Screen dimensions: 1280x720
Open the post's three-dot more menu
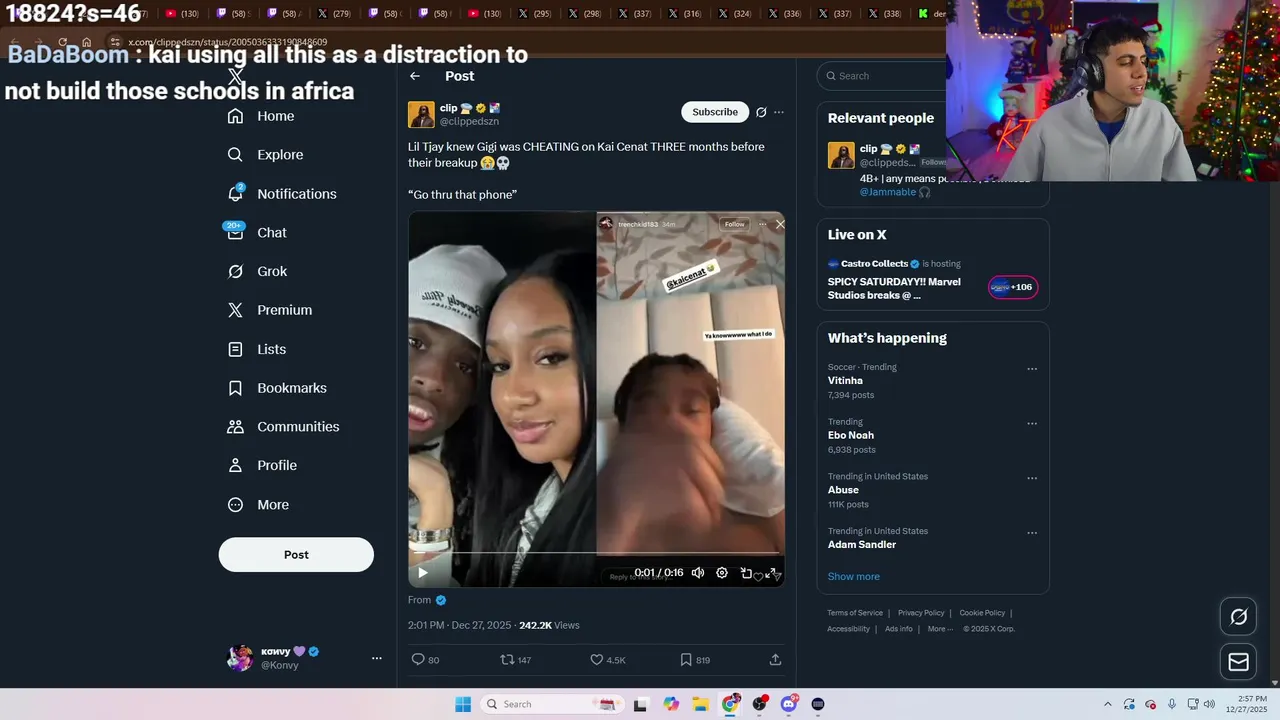tap(779, 112)
